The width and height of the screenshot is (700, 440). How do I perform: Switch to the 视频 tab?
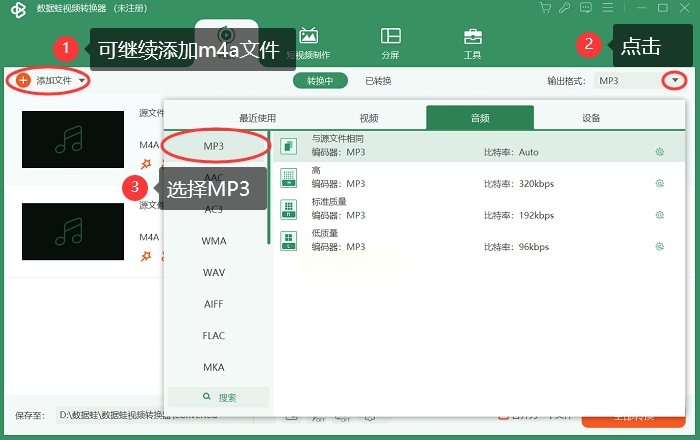[x=369, y=118]
